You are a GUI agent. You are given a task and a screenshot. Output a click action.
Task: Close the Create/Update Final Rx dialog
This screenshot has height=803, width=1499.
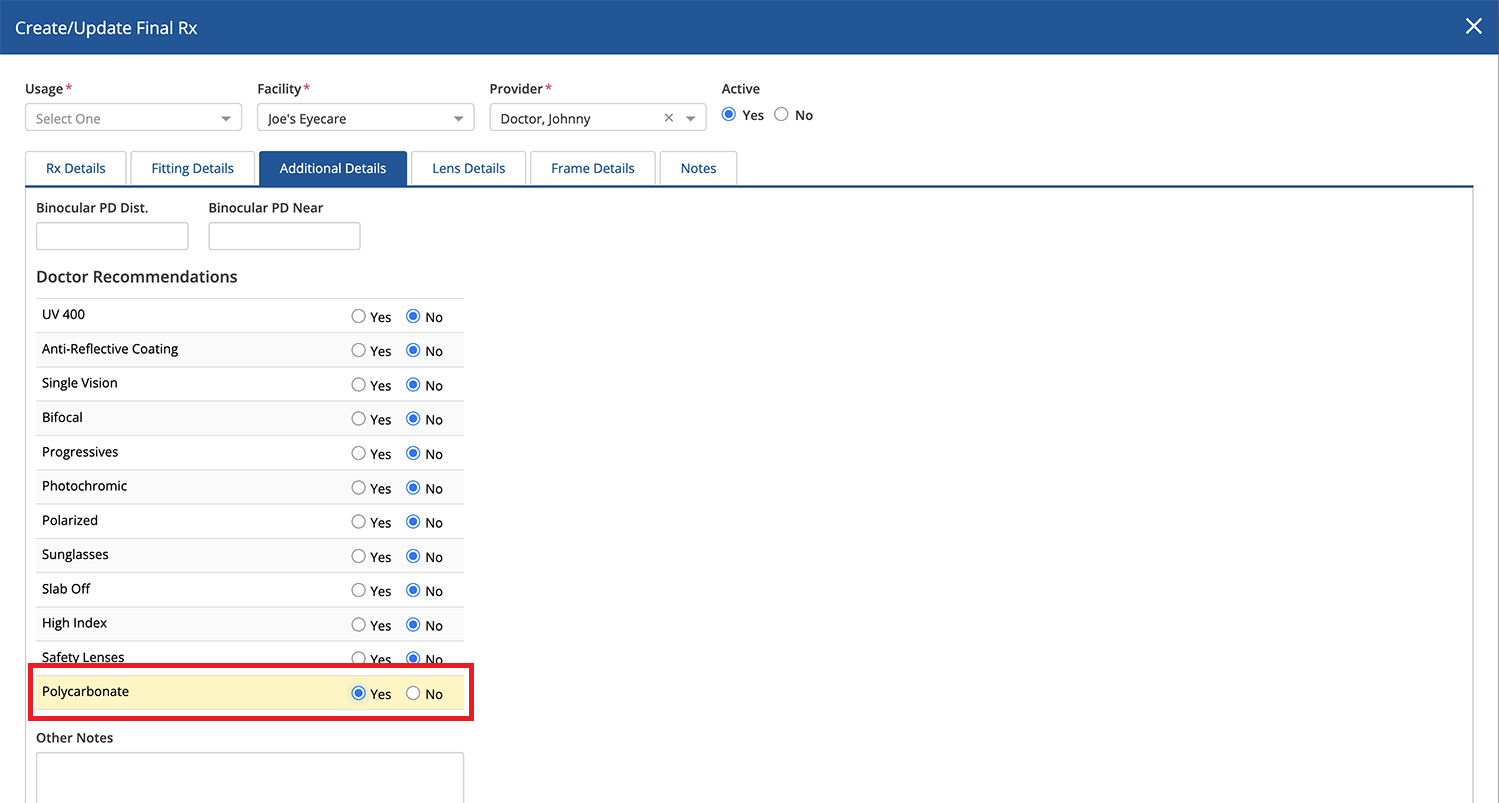(x=1473, y=27)
